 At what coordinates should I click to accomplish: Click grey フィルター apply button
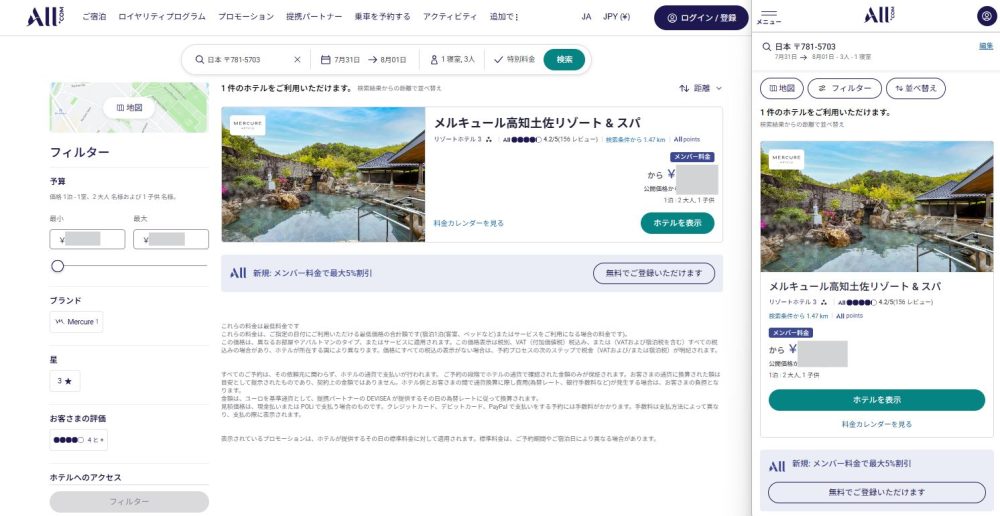tap(129, 501)
